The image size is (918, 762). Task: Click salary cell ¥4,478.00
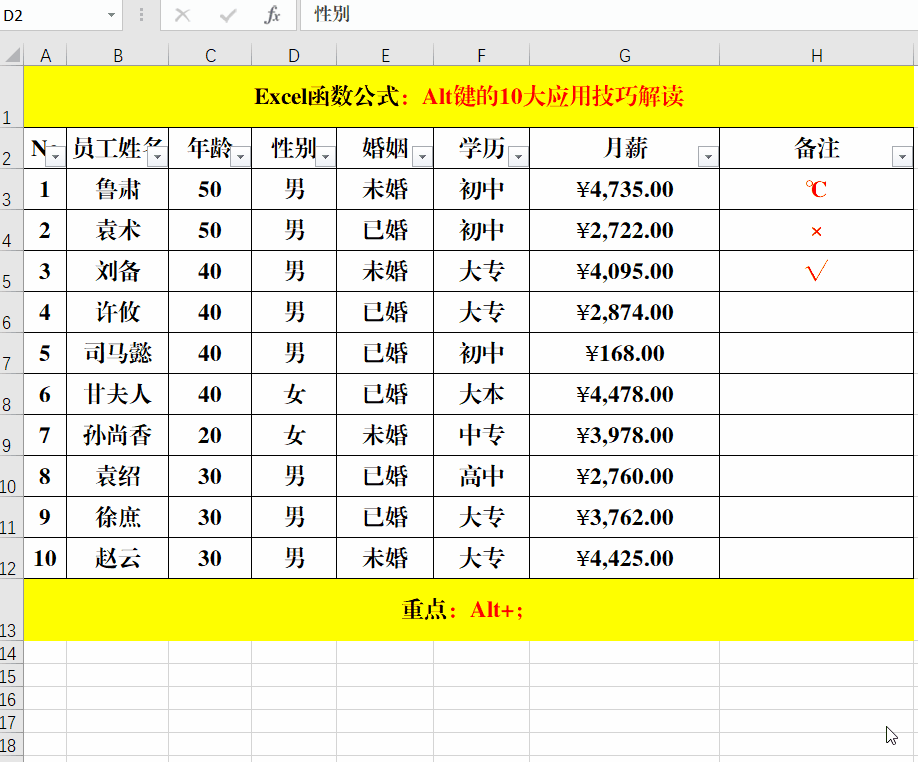coord(625,394)
